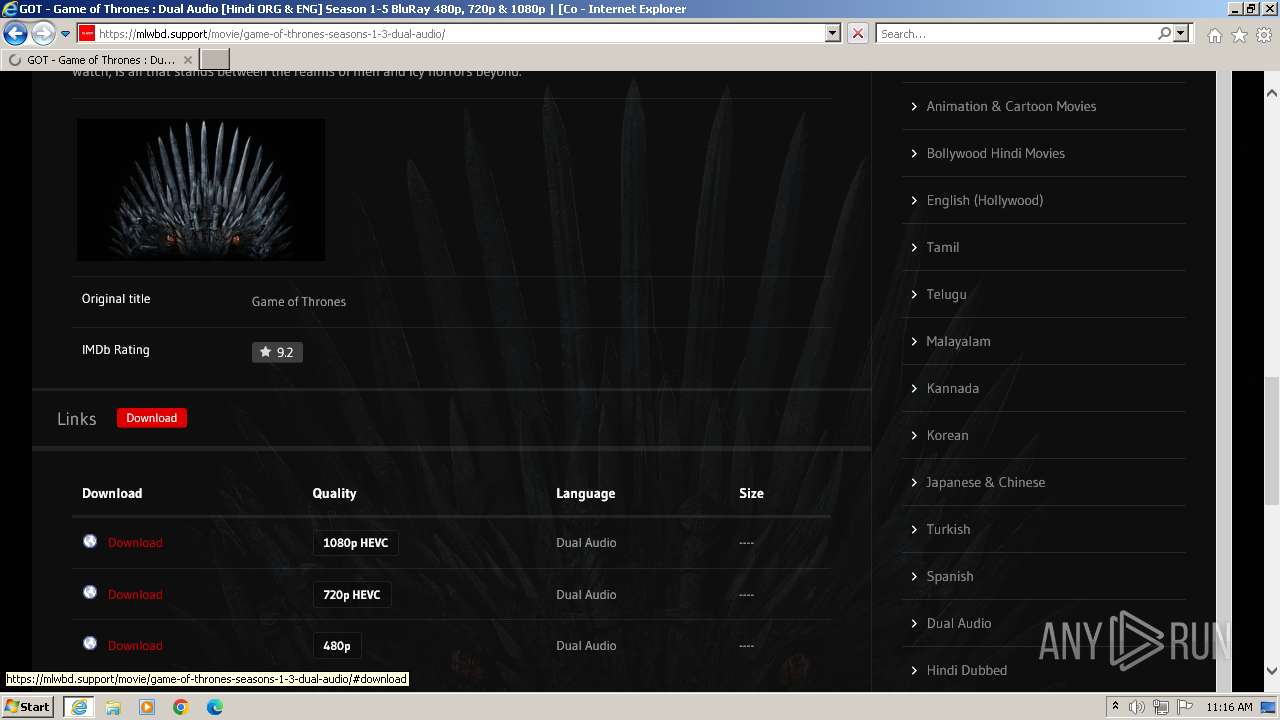Open English (Hollywood) category
This screenshot has width=1280, height=720.
[x=985, y=200]
